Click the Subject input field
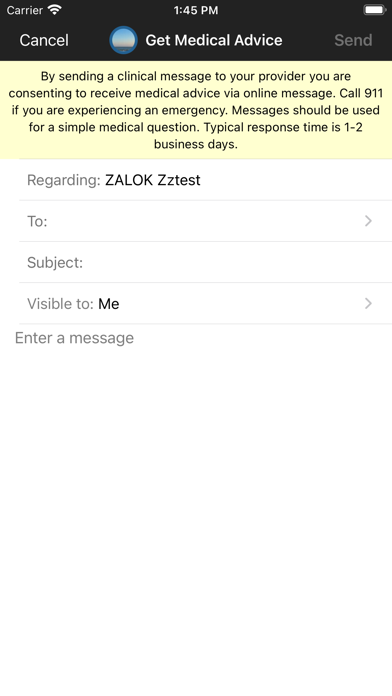 click(x=205, y=262)
